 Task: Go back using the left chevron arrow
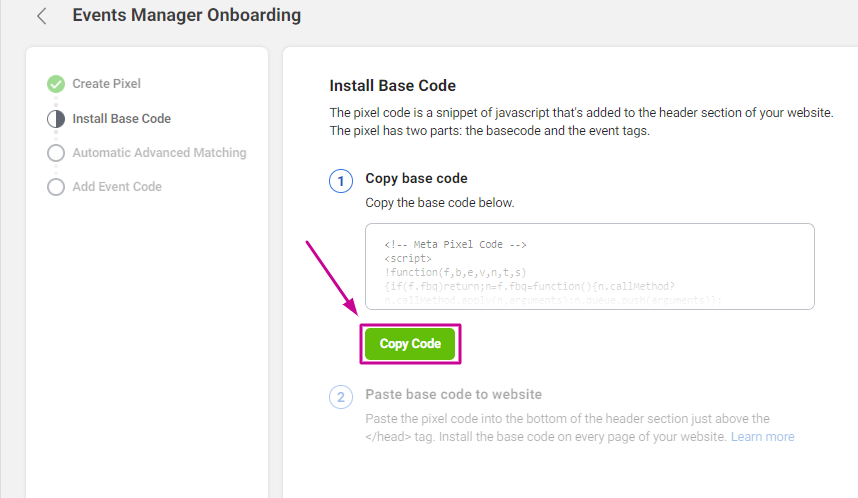pyautogui.click(x=42, y=16)
